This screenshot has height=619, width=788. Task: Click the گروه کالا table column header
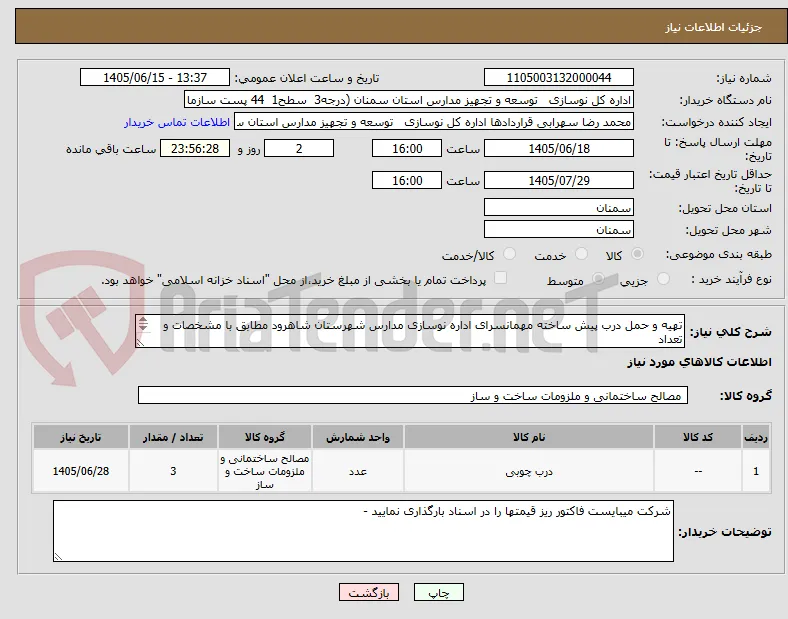(x=265, y=437)
